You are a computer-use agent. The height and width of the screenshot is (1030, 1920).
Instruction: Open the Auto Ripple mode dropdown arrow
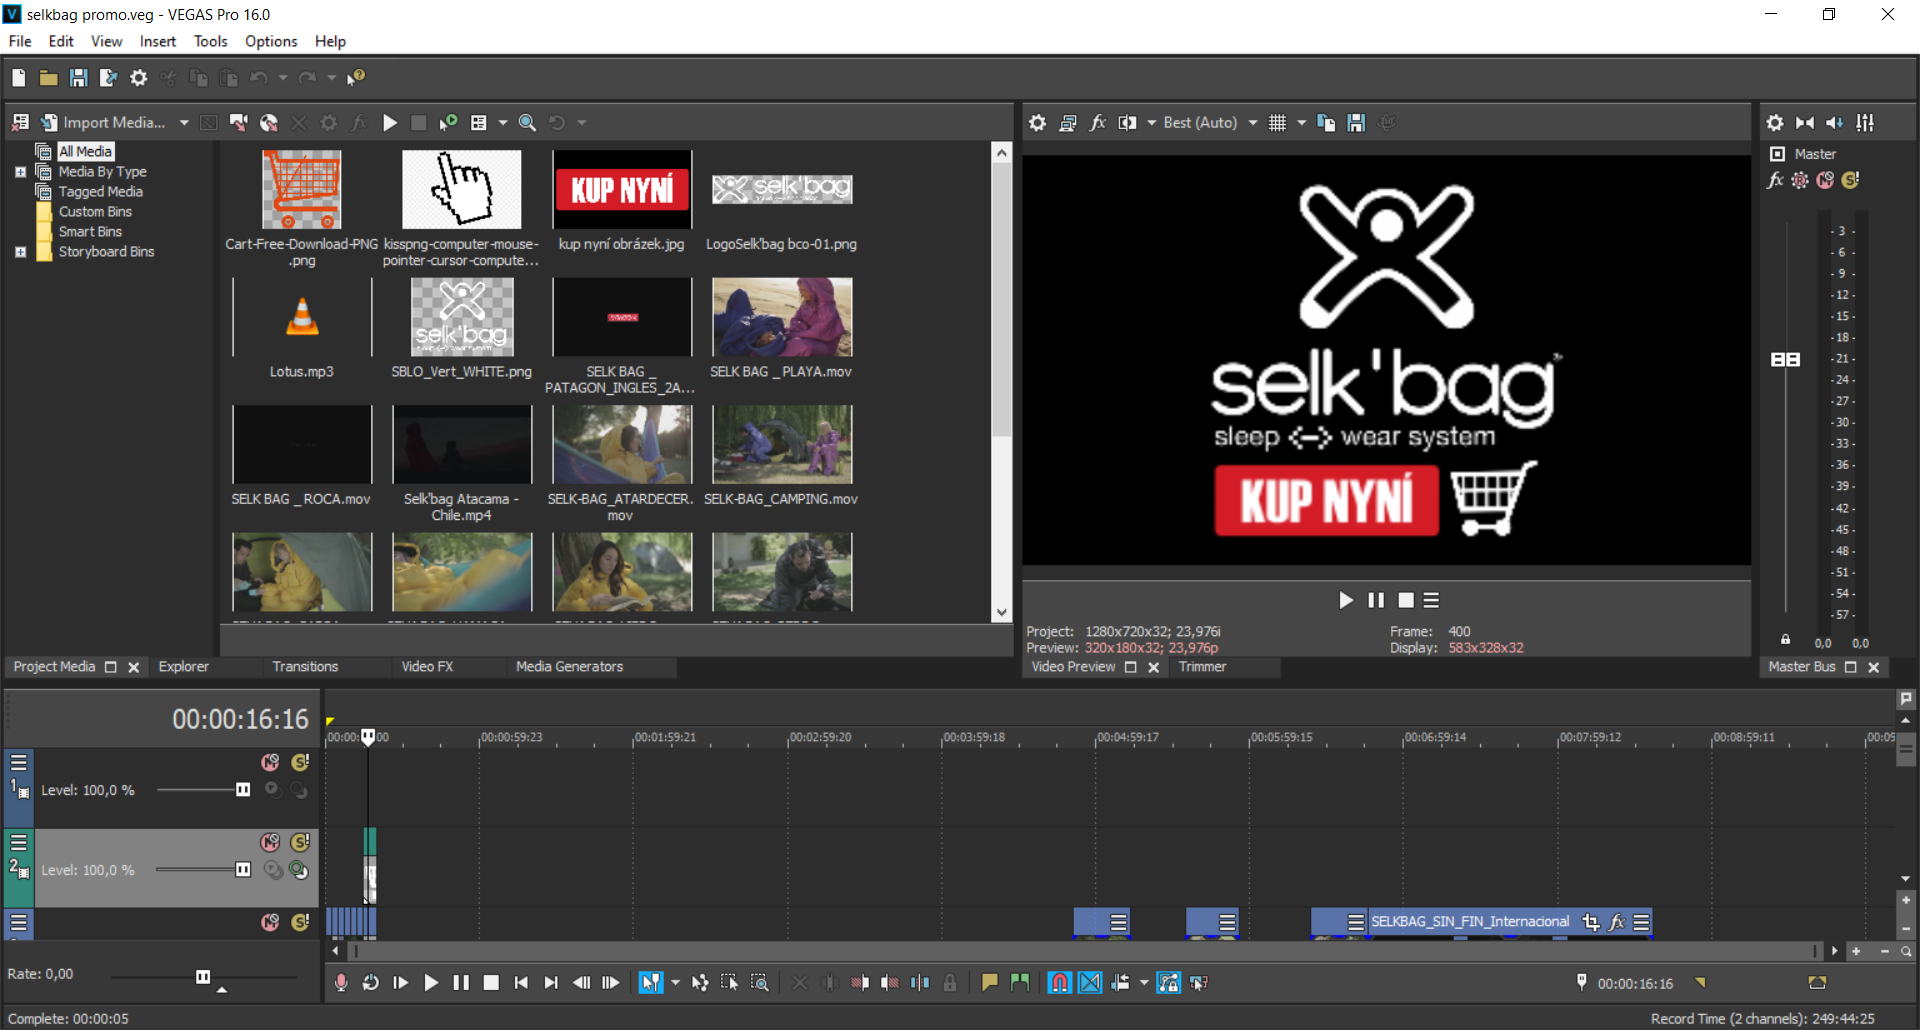click(x=1145, y=983)
